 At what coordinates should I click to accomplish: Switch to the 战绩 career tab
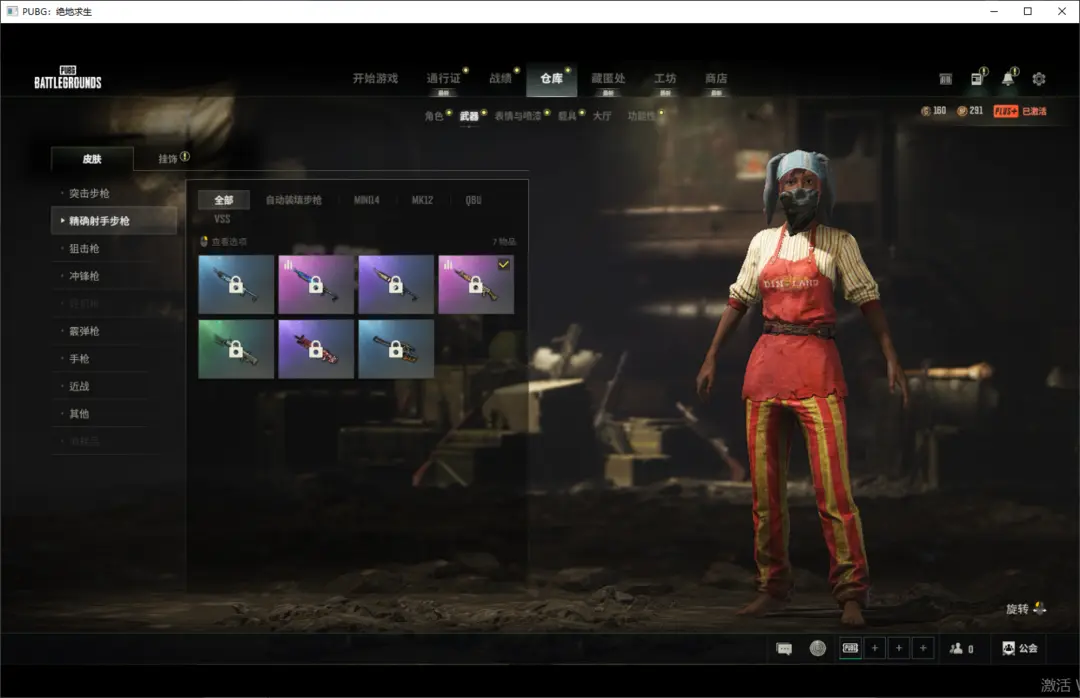tap(501, 79)
